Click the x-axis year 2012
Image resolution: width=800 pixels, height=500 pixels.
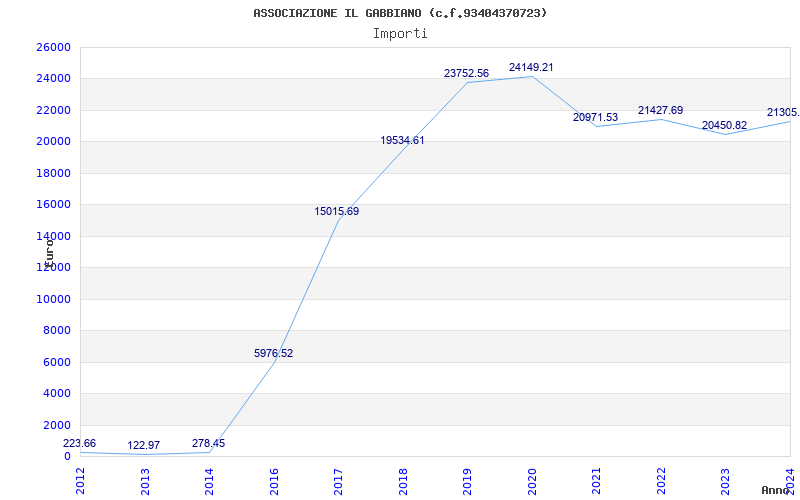coord(81,481)
